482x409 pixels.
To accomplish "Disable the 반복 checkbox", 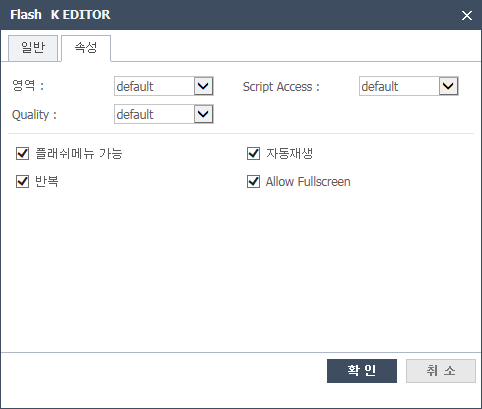I will pos(22,182).
